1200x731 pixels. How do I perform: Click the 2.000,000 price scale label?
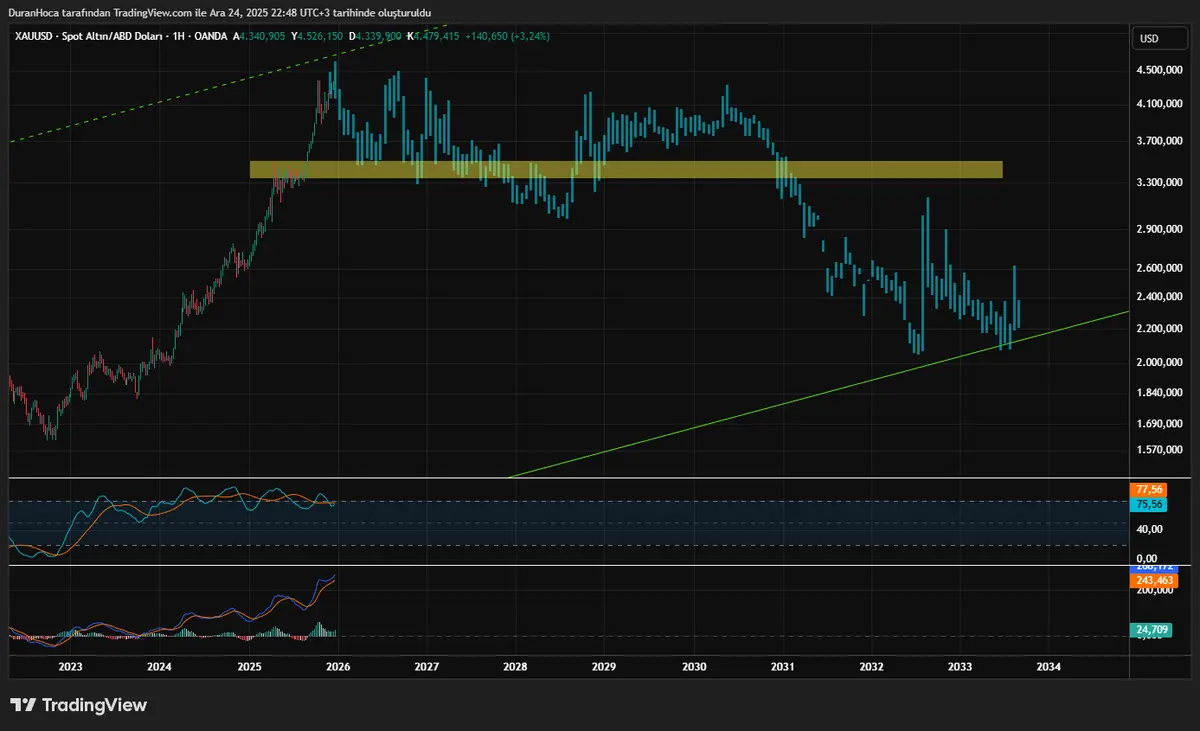point(1158,362)
